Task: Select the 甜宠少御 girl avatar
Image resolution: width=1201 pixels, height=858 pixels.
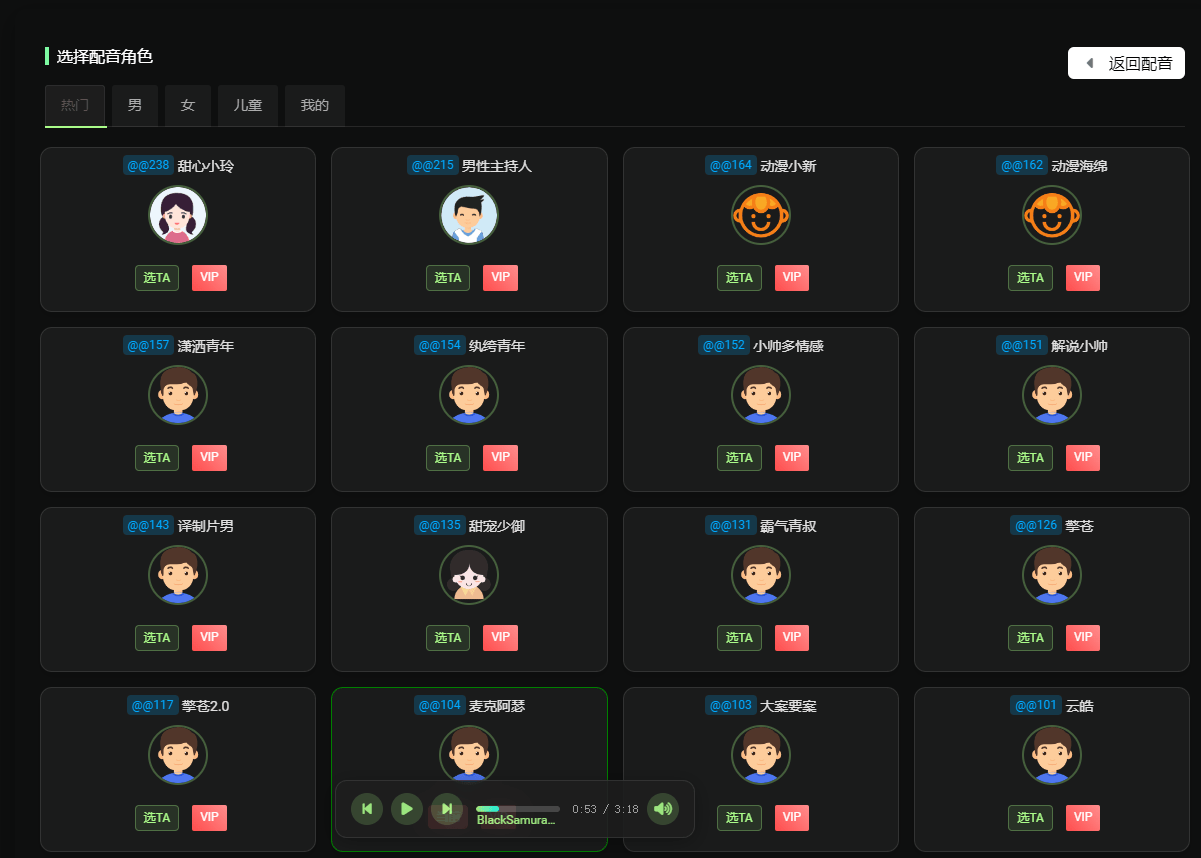Action: pos(469,575)
